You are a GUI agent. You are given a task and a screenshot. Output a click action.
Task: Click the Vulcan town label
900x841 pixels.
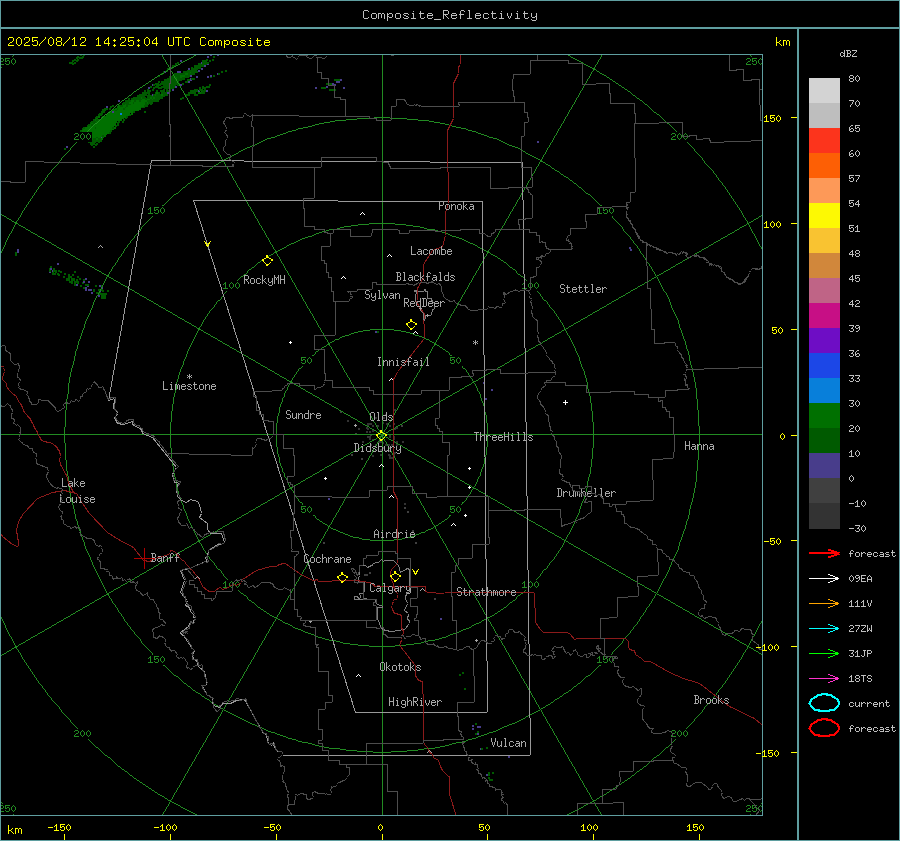(x=508, y=743)
